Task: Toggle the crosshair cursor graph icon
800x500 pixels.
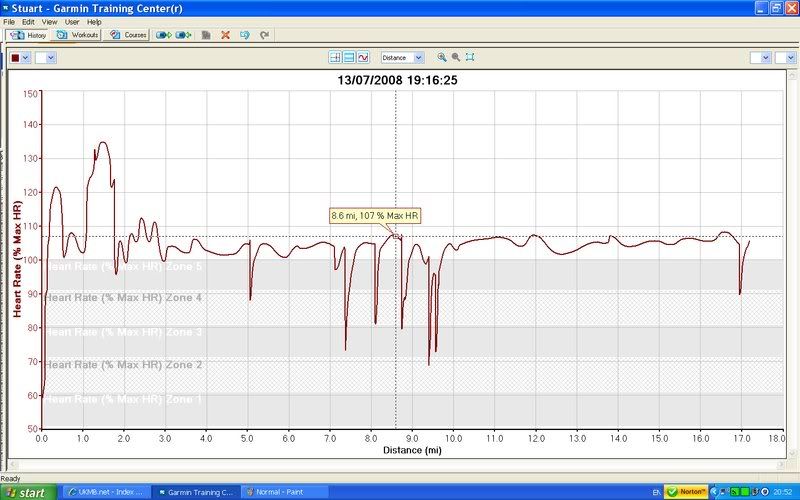Action: tap(335, 57)
